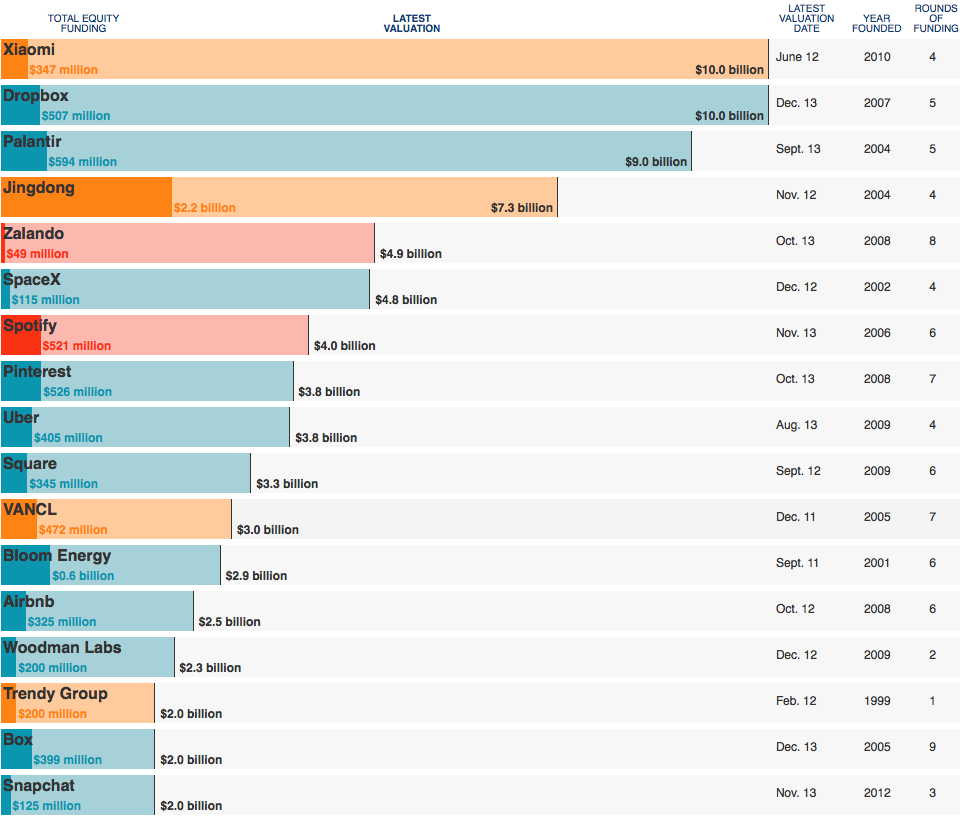The image size is (962, 819).
Task: Select the Trendy Group company name
Action: 55,694
